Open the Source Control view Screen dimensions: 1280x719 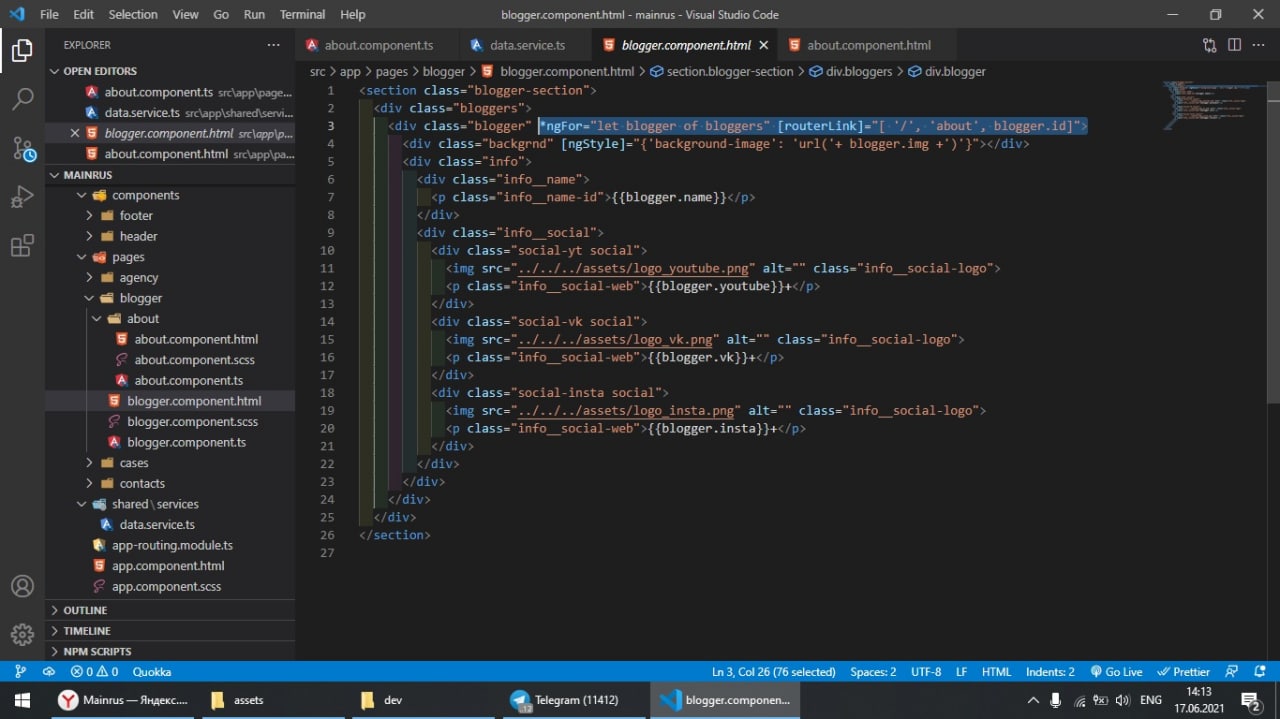click(22, 149)
